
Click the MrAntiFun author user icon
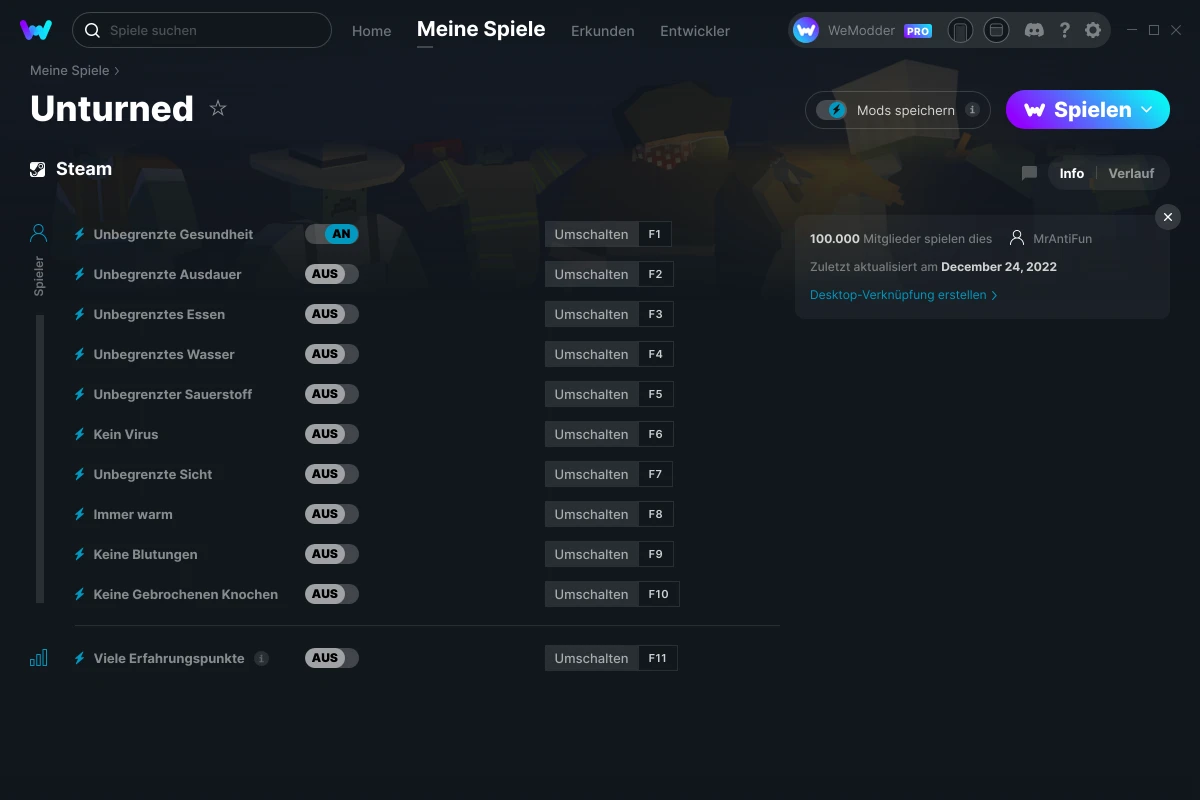tap(1017, 238)
